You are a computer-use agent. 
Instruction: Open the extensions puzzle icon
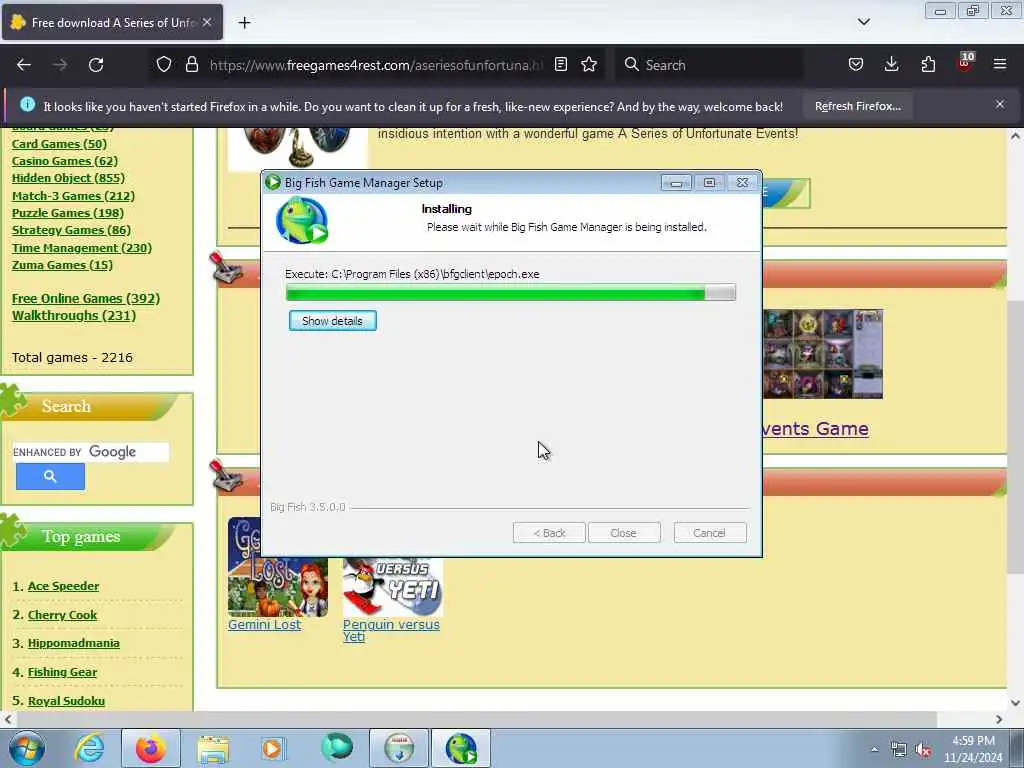(x=928, y=65)
